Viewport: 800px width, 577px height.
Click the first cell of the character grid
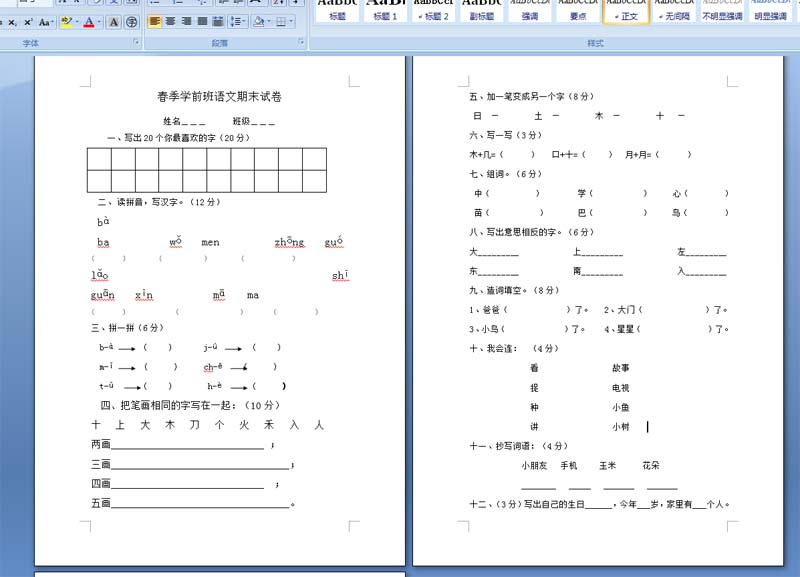pos(99,159)
